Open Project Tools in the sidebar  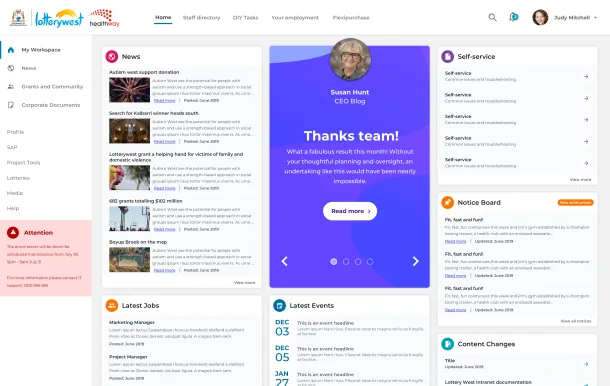click(x=23, y=162)
